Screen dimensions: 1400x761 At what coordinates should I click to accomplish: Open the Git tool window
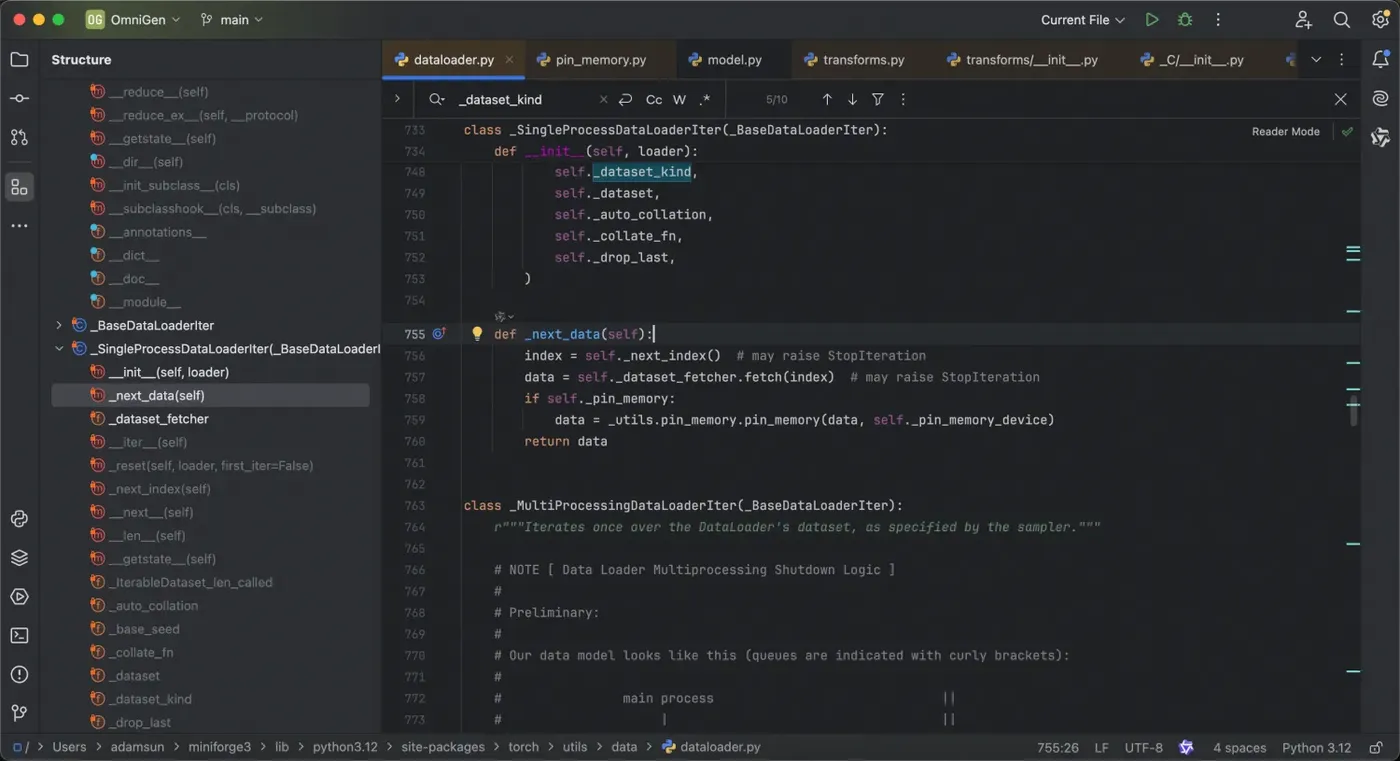tap(19, 713)
